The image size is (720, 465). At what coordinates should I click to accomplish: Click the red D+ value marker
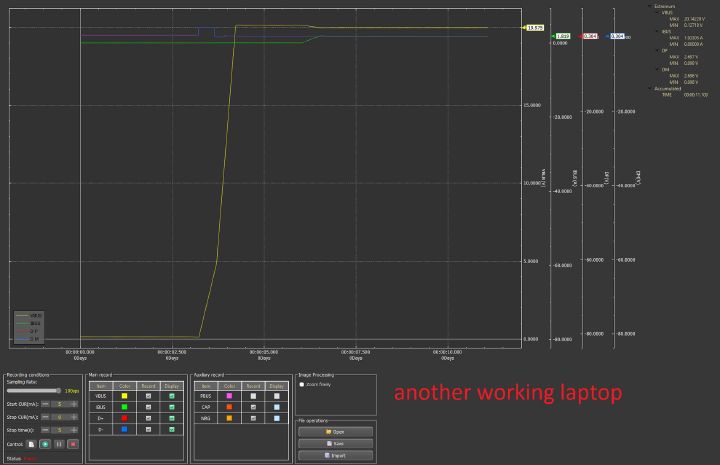point(591,36)
